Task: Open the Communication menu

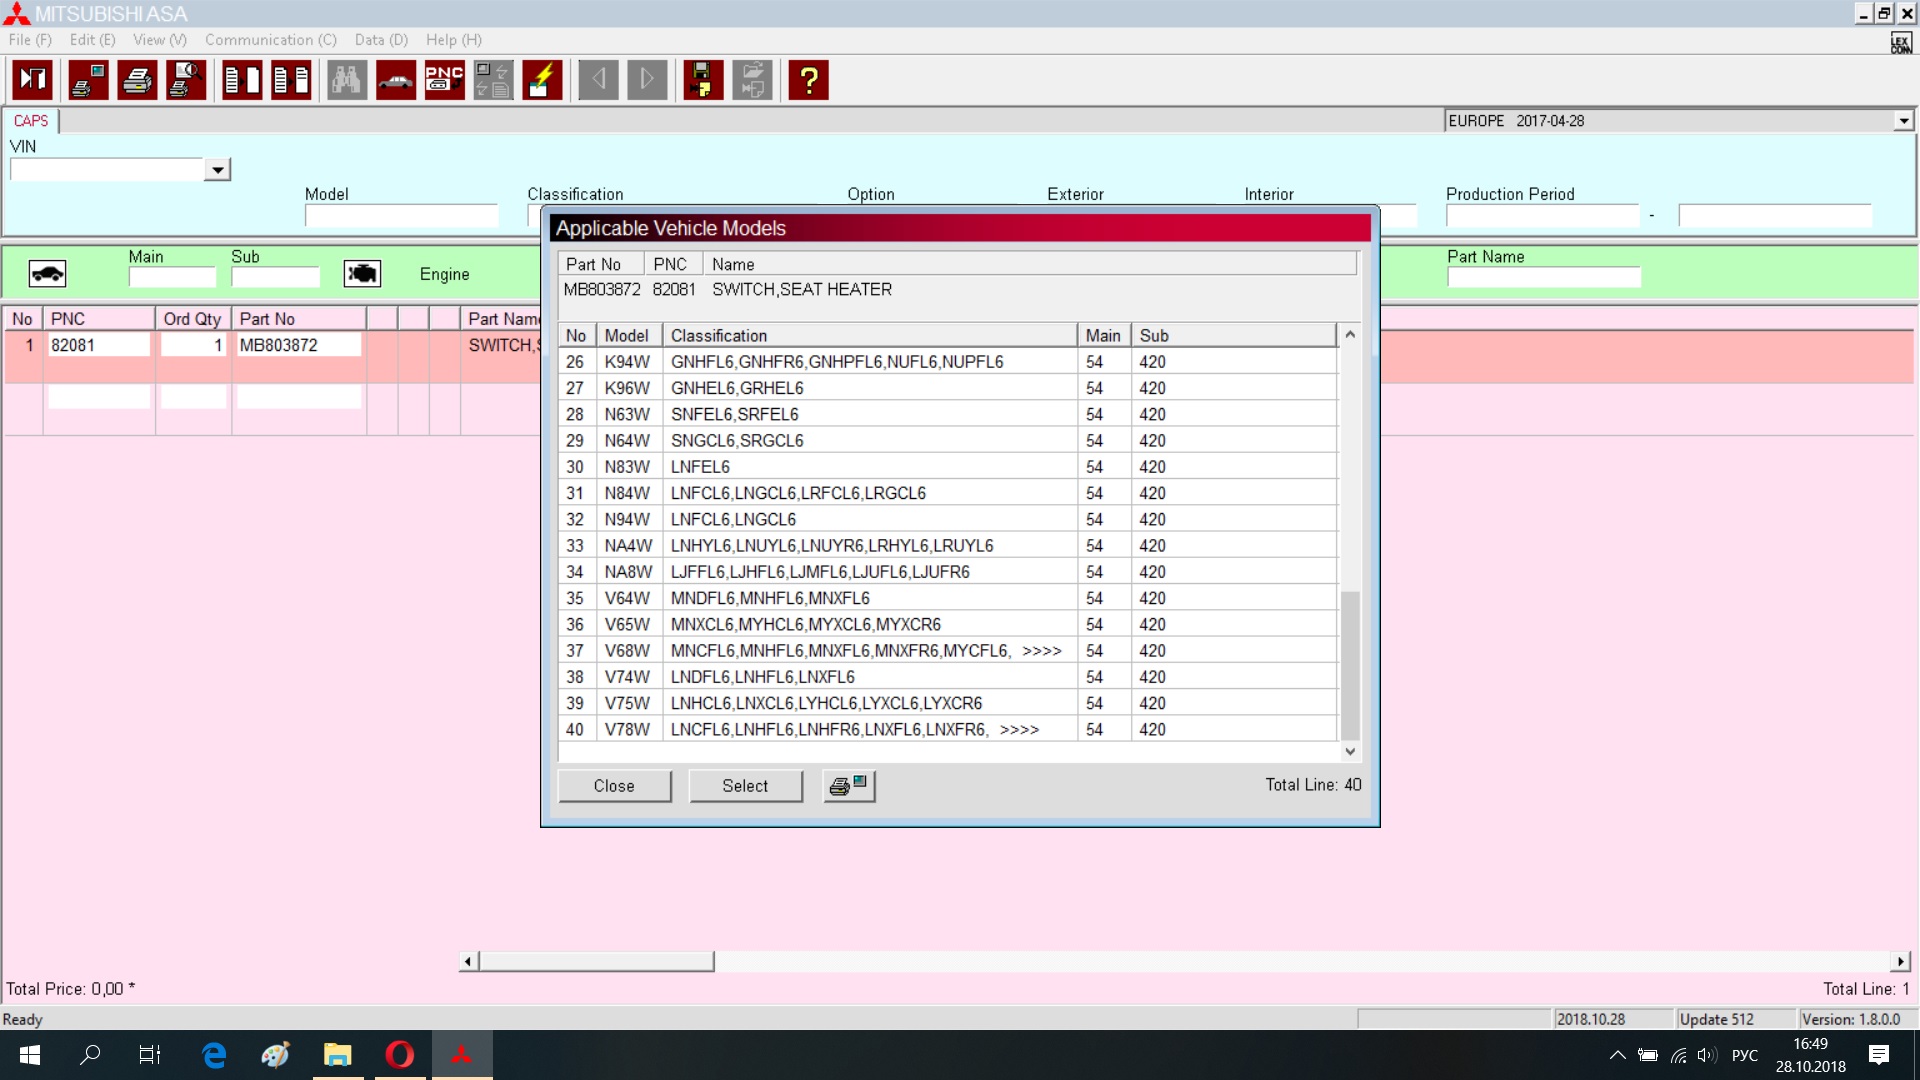Action: 270,40
